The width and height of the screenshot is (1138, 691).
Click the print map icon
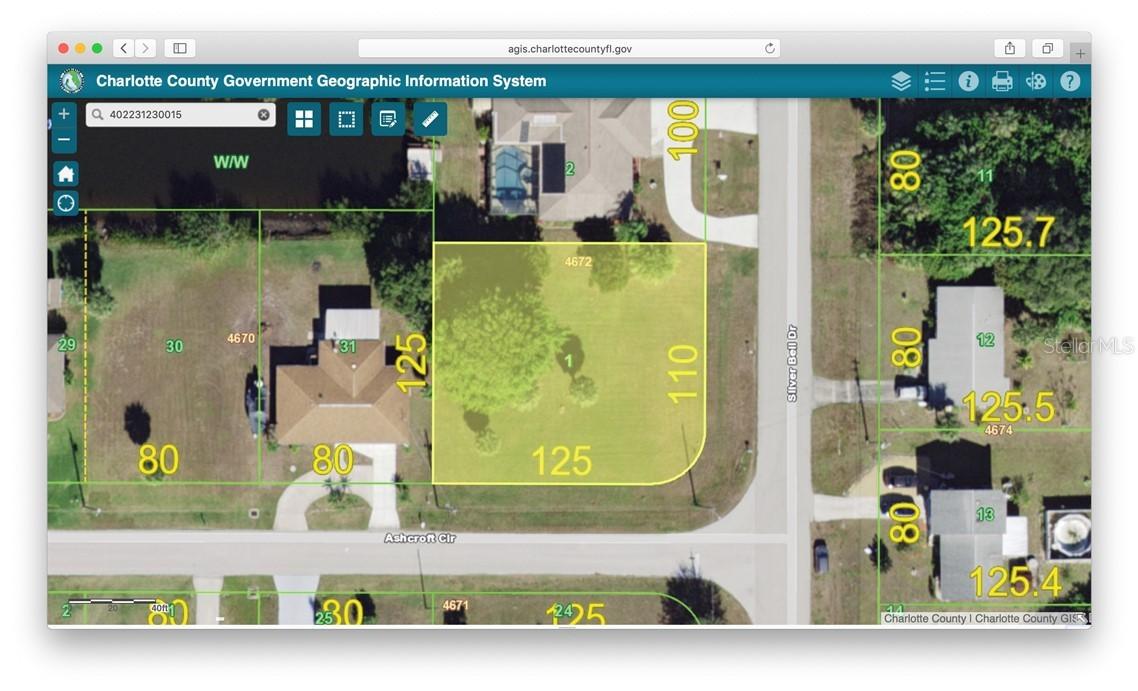1002,82
